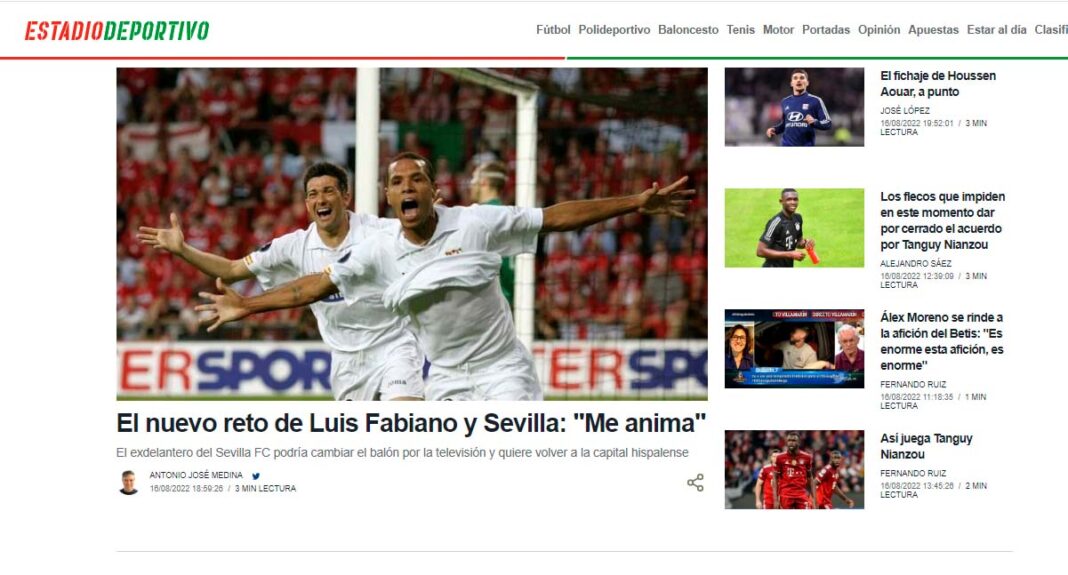View the Portadas page
The image size is (1068, 575).
click(826, 30)
